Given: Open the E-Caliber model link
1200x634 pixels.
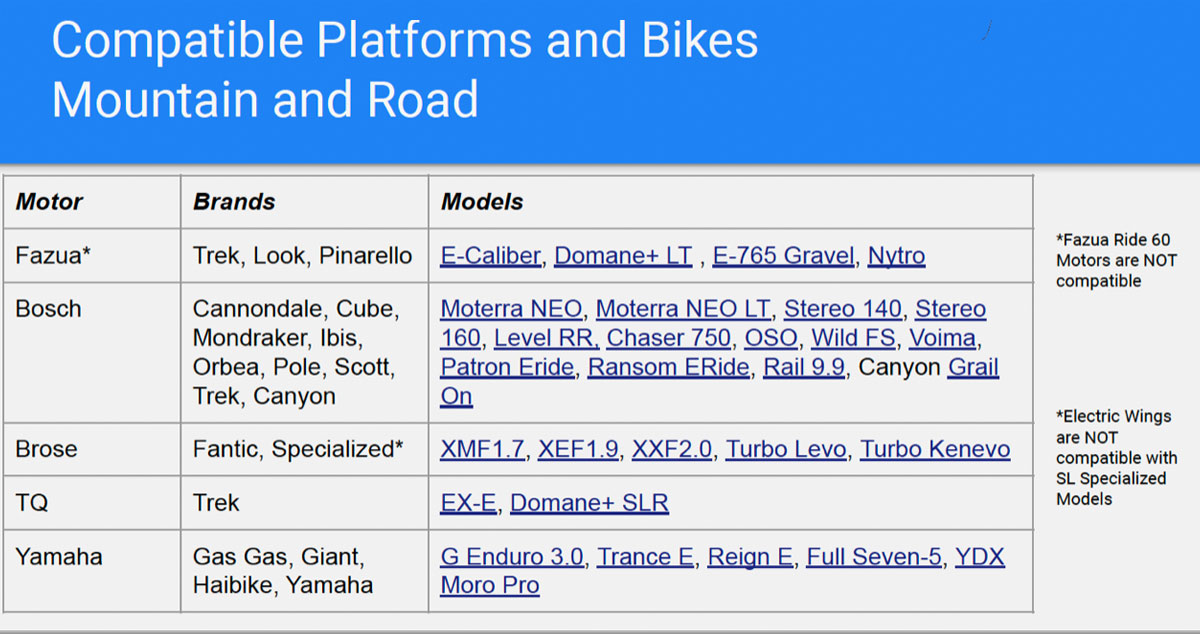Looking at the screenshot, I should point(491,256).
